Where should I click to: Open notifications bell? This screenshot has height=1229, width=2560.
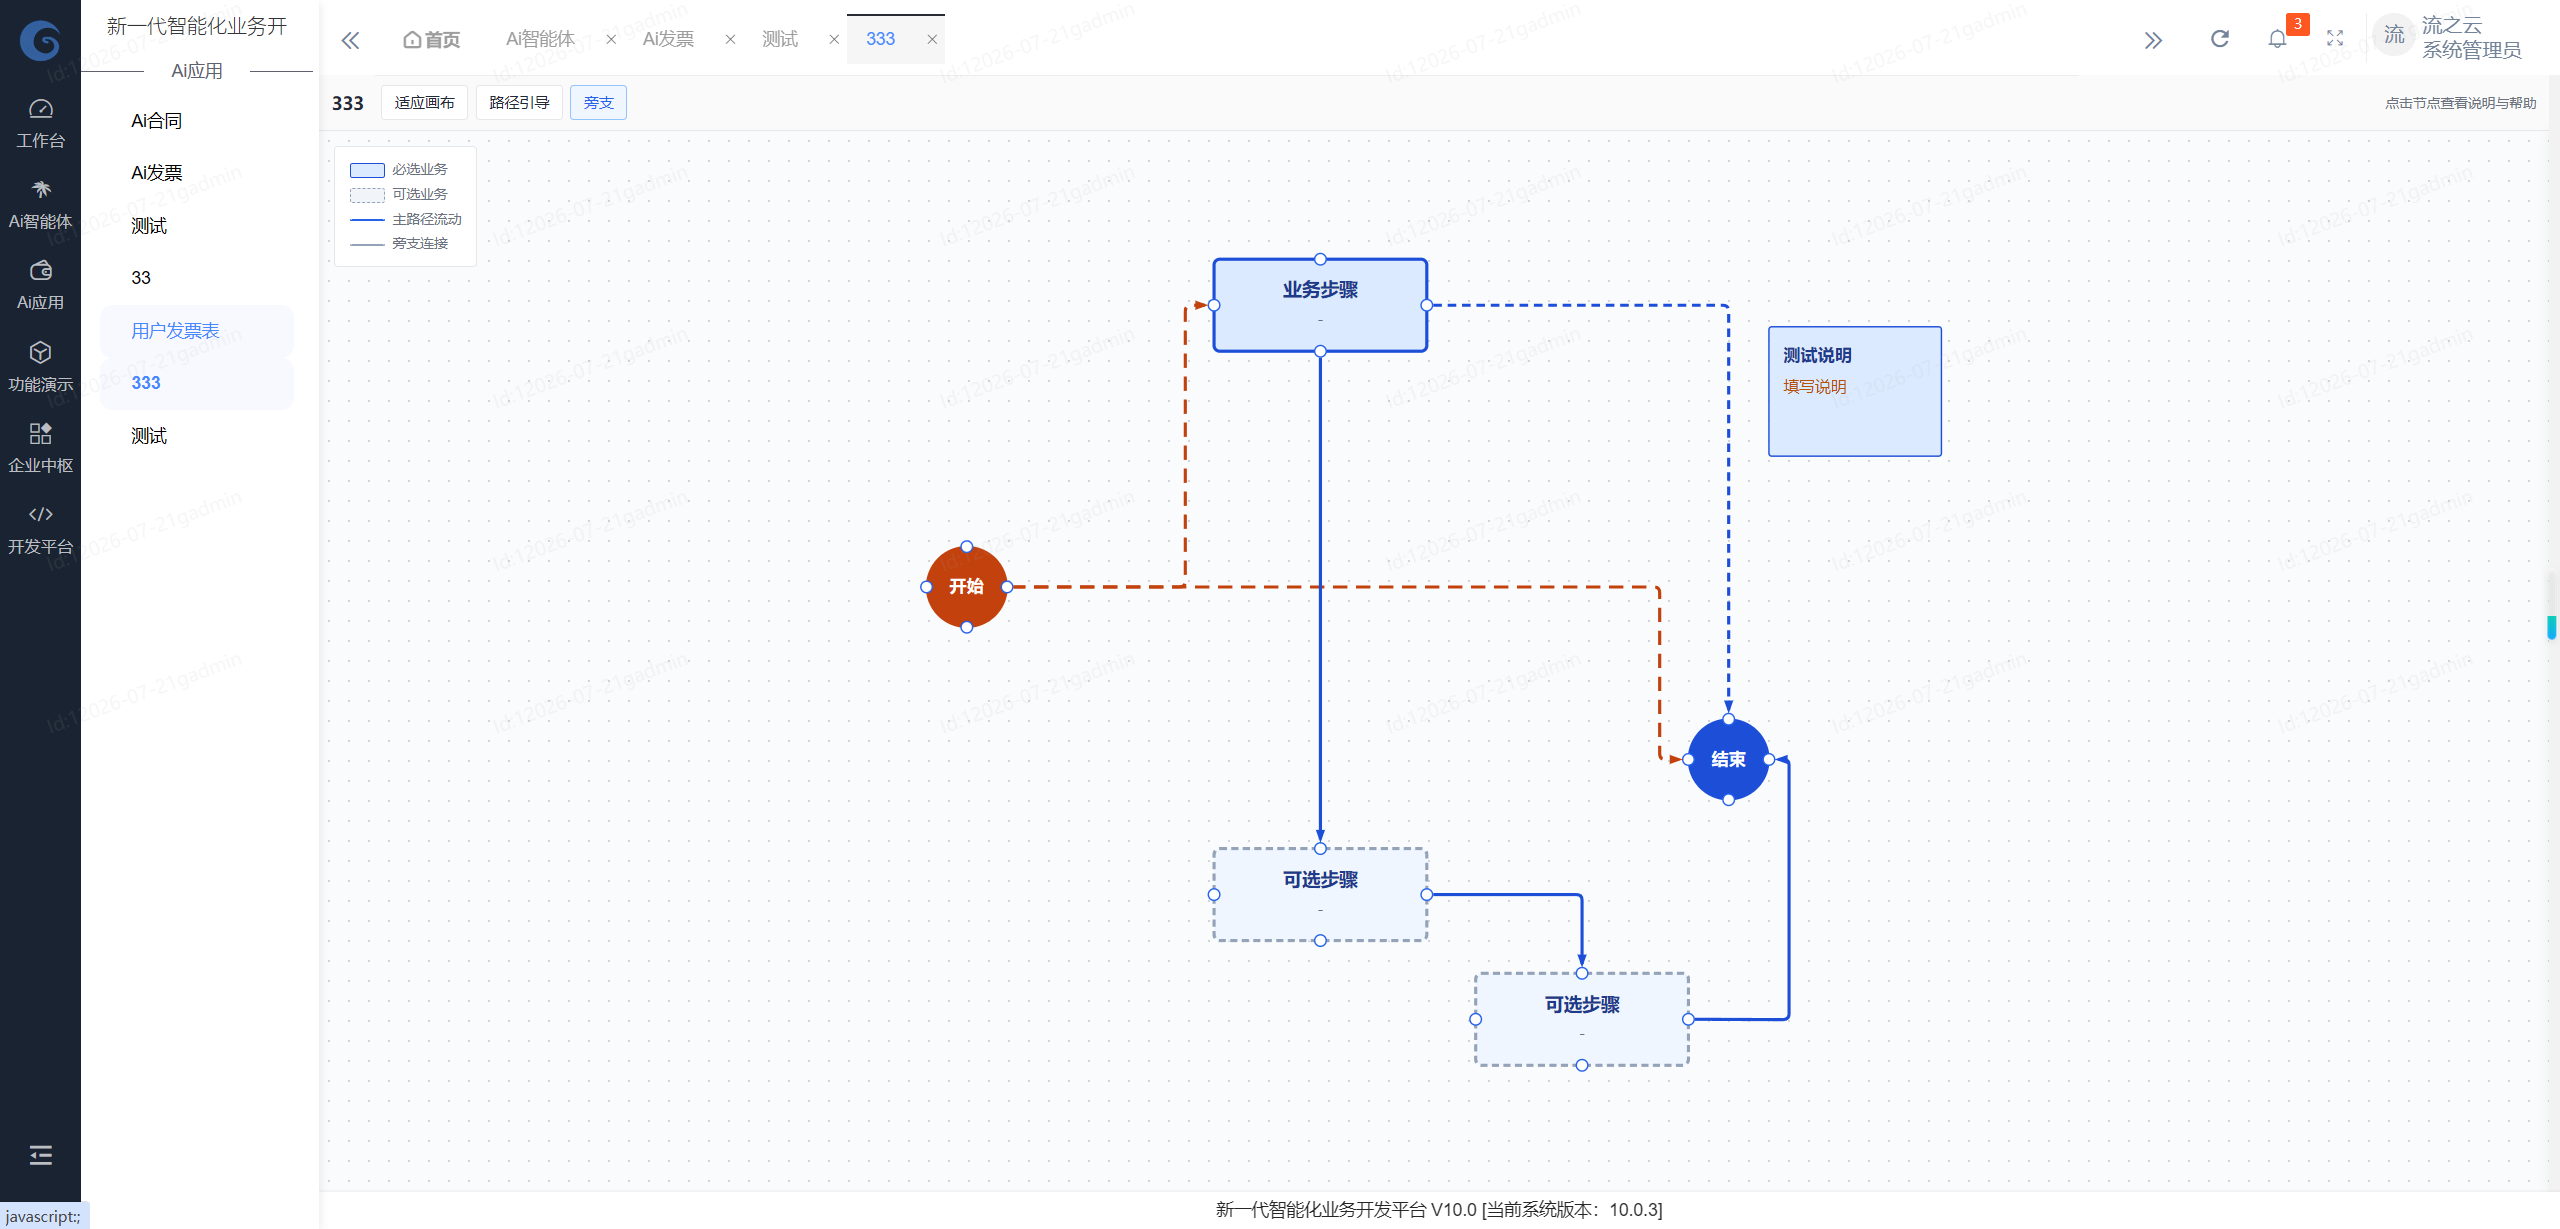[x=2278, y=39]
